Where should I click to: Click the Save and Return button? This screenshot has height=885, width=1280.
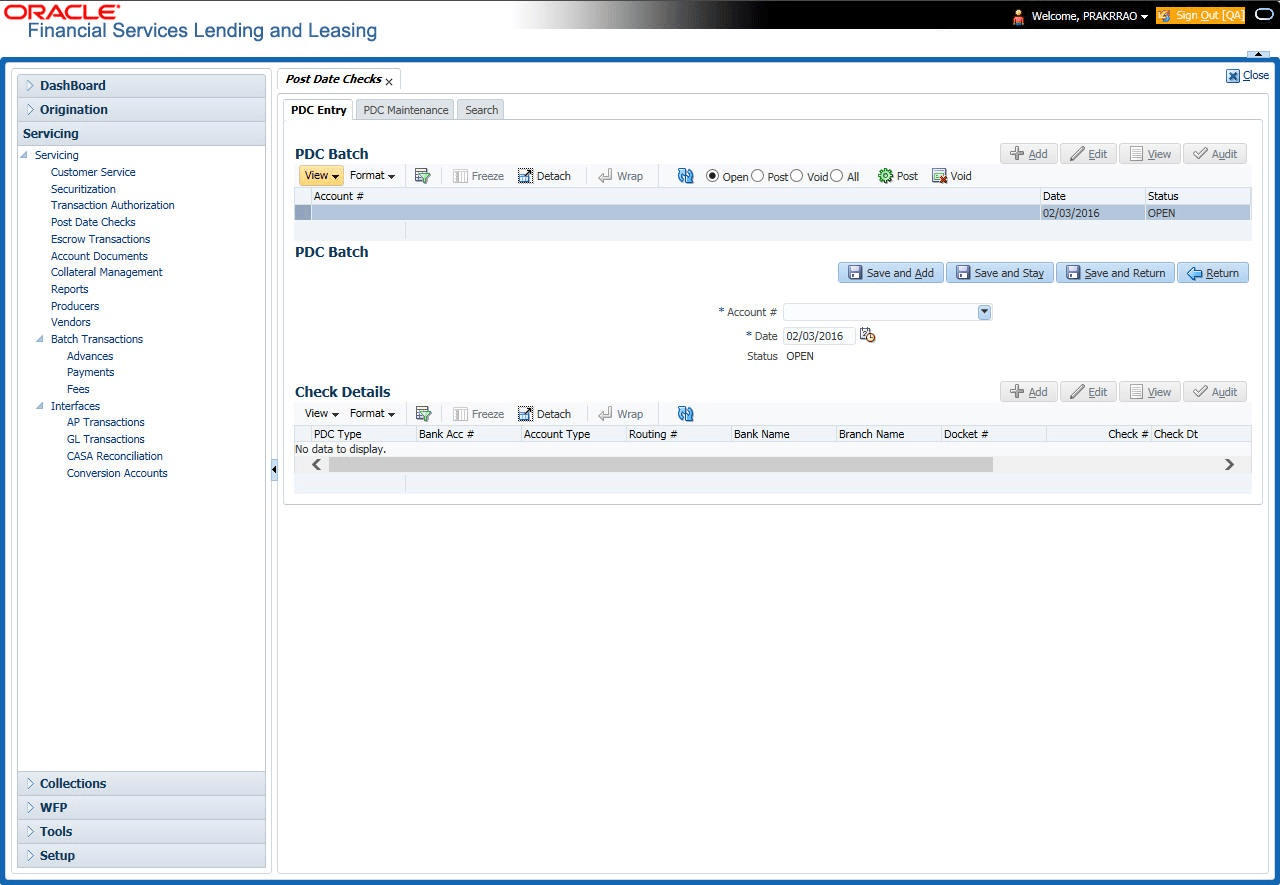coord(1115,273)
